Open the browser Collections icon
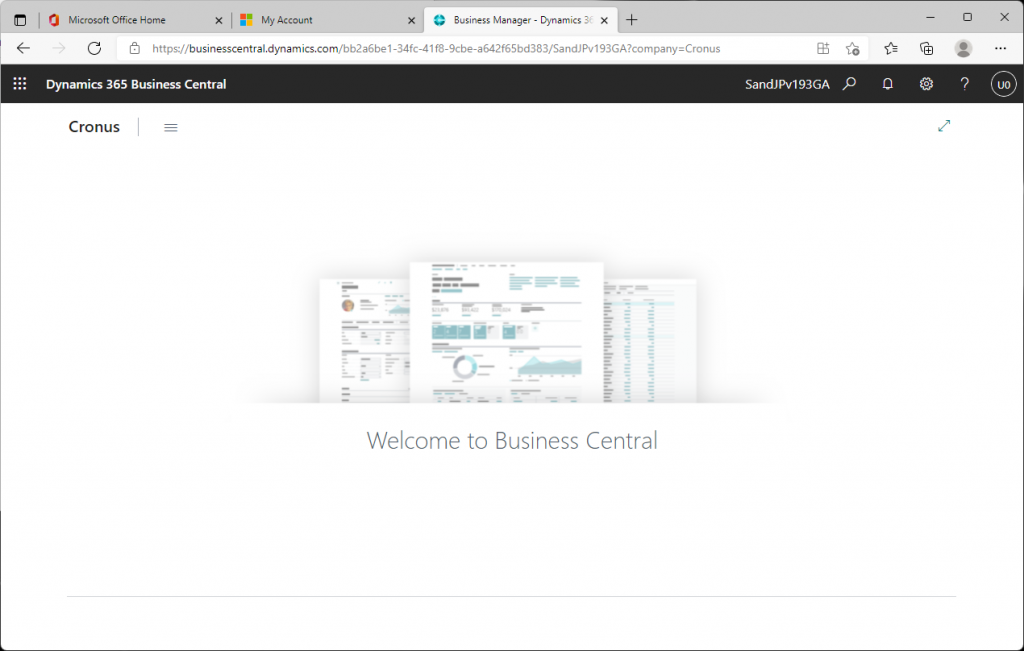The height and width of the screenshot is (651, 1024). 926,48
